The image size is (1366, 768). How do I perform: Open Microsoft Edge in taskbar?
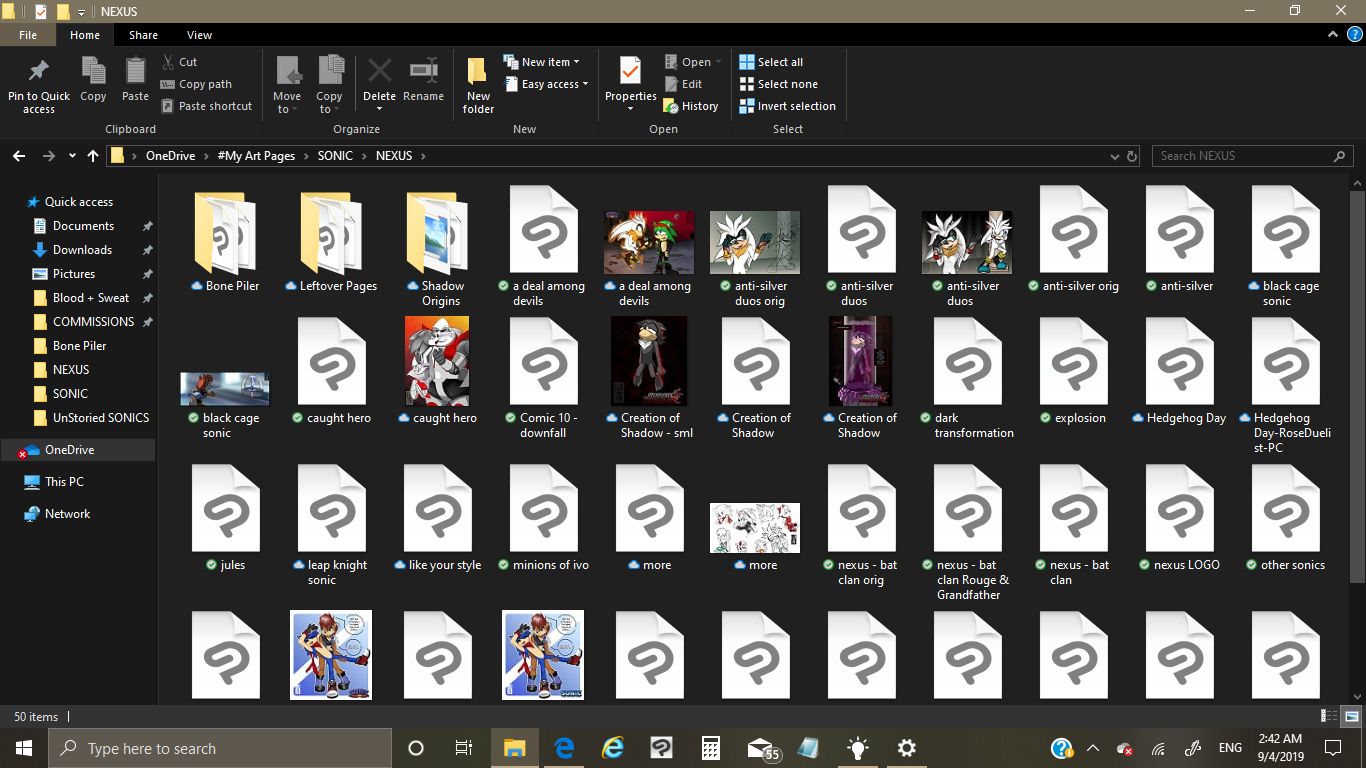[x=563, y=748]
